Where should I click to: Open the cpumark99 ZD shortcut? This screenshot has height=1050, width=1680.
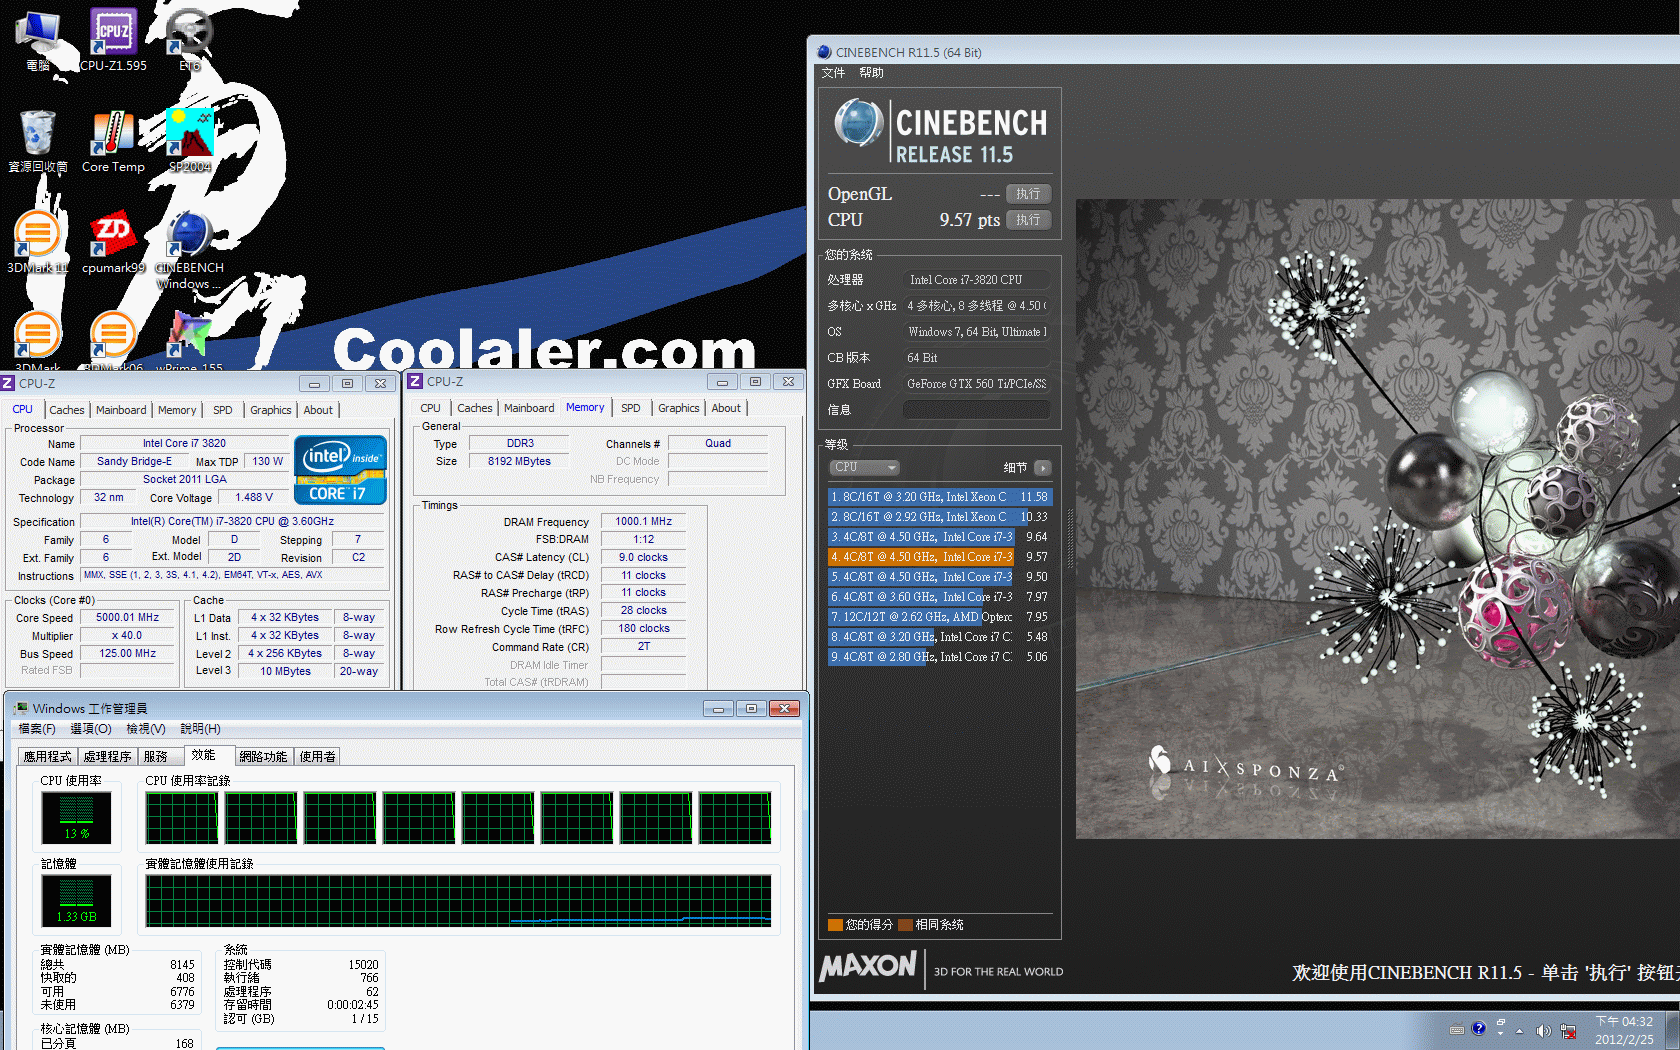pos(113,242)
